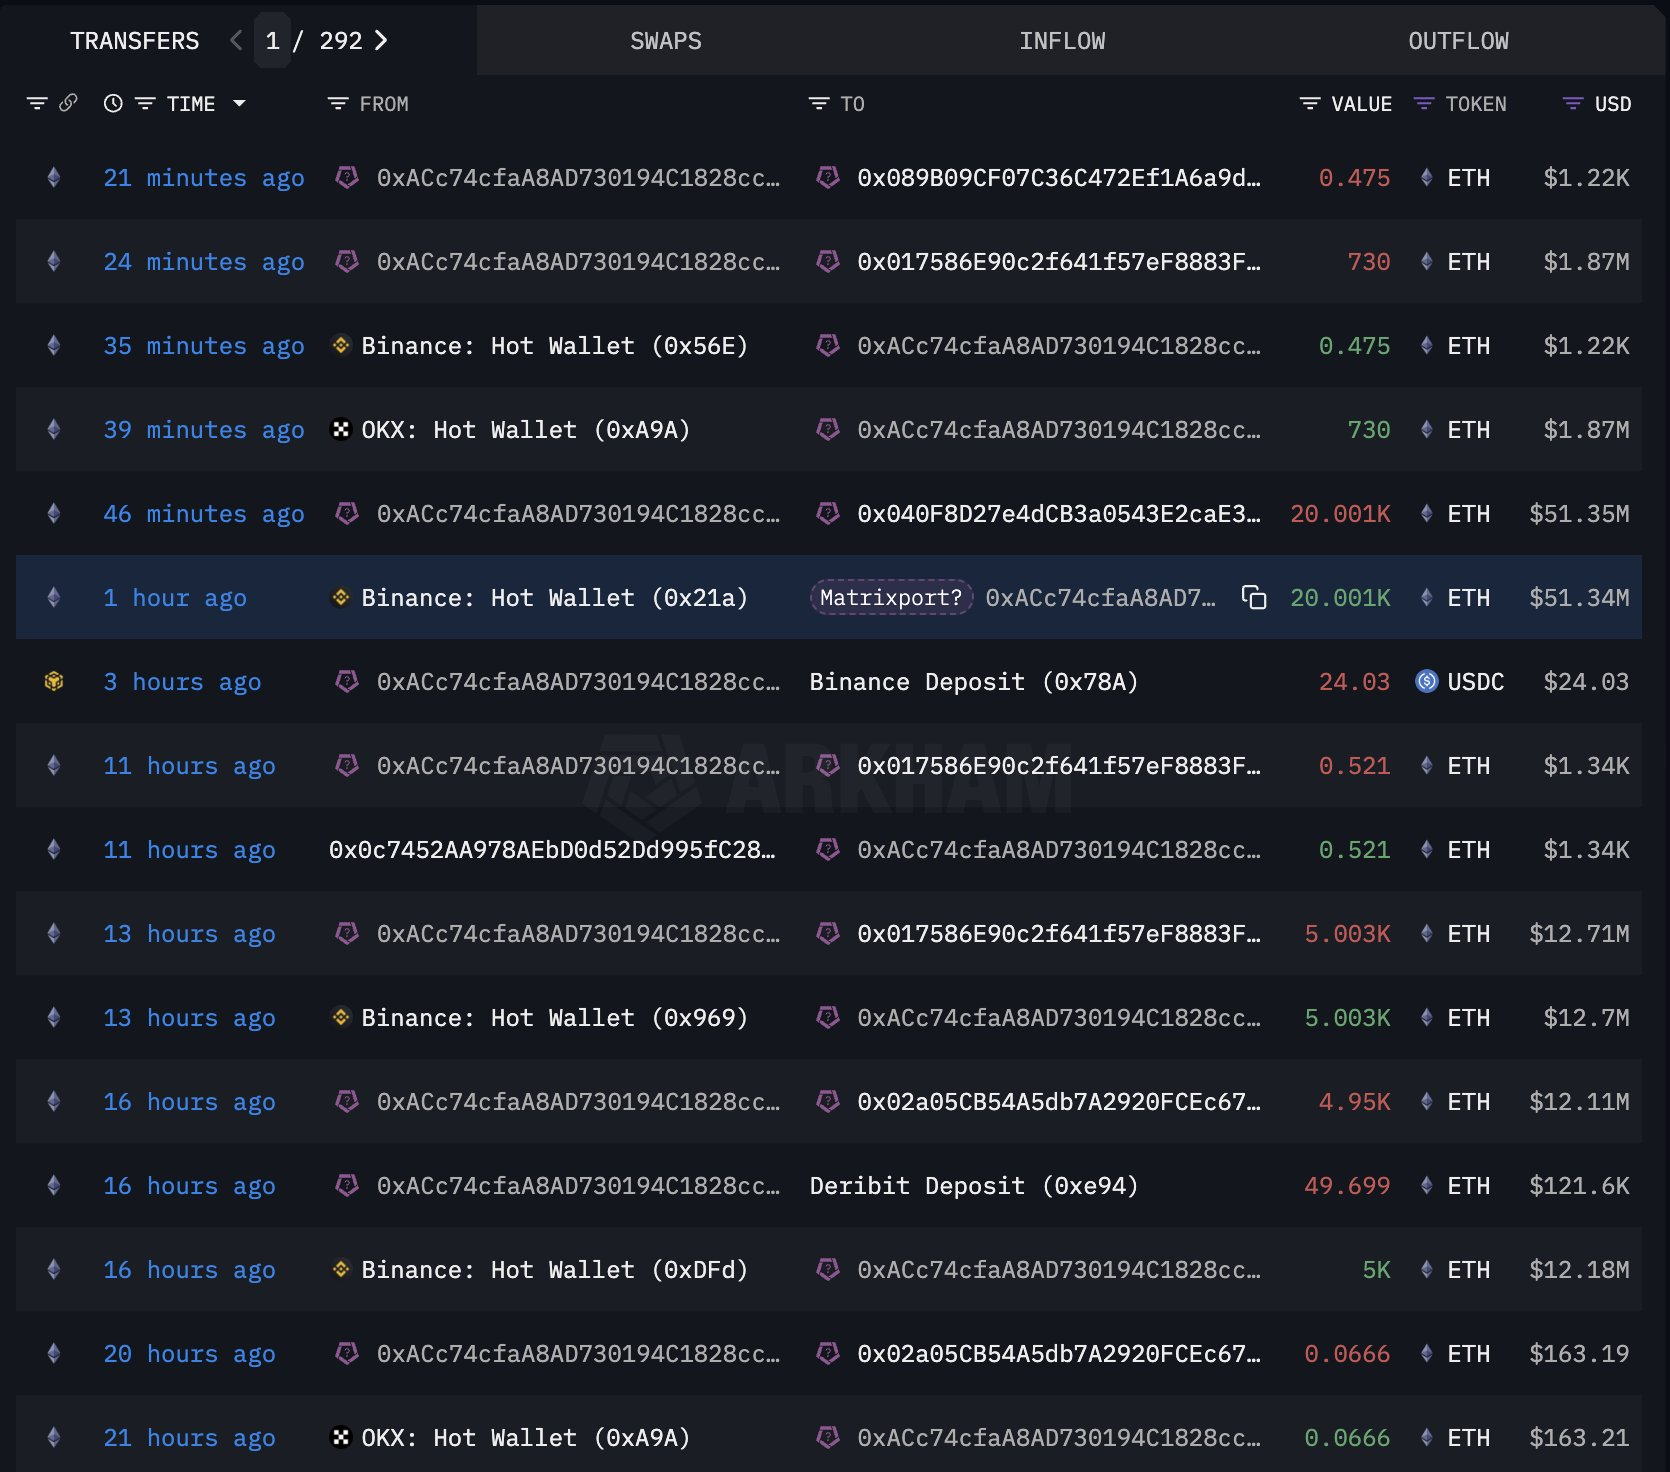This screenshot has height=1472, width=1670.
Task: Click the chain icon of 3 hours ago row
Action: point(54,681)
